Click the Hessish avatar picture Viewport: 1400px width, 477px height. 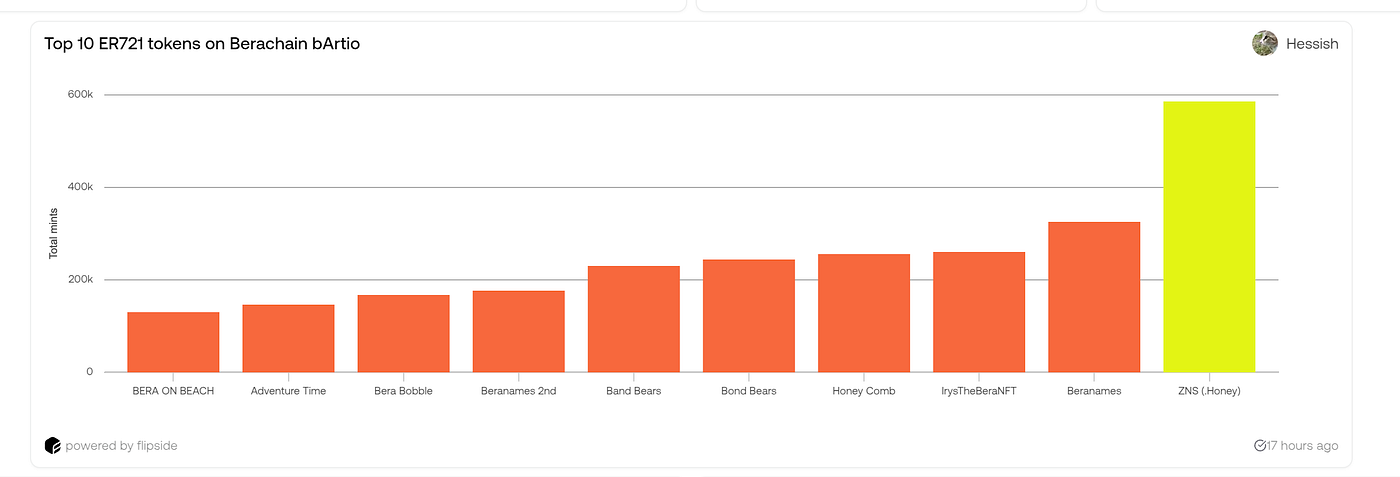[x=1265, y=43]
